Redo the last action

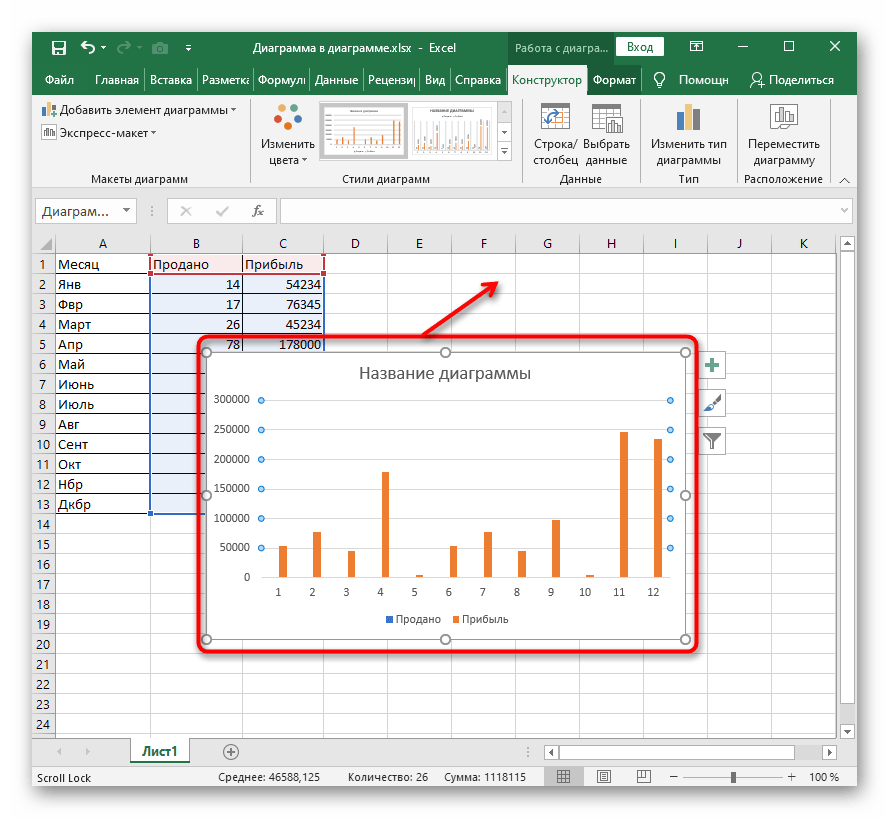(124, 48)
